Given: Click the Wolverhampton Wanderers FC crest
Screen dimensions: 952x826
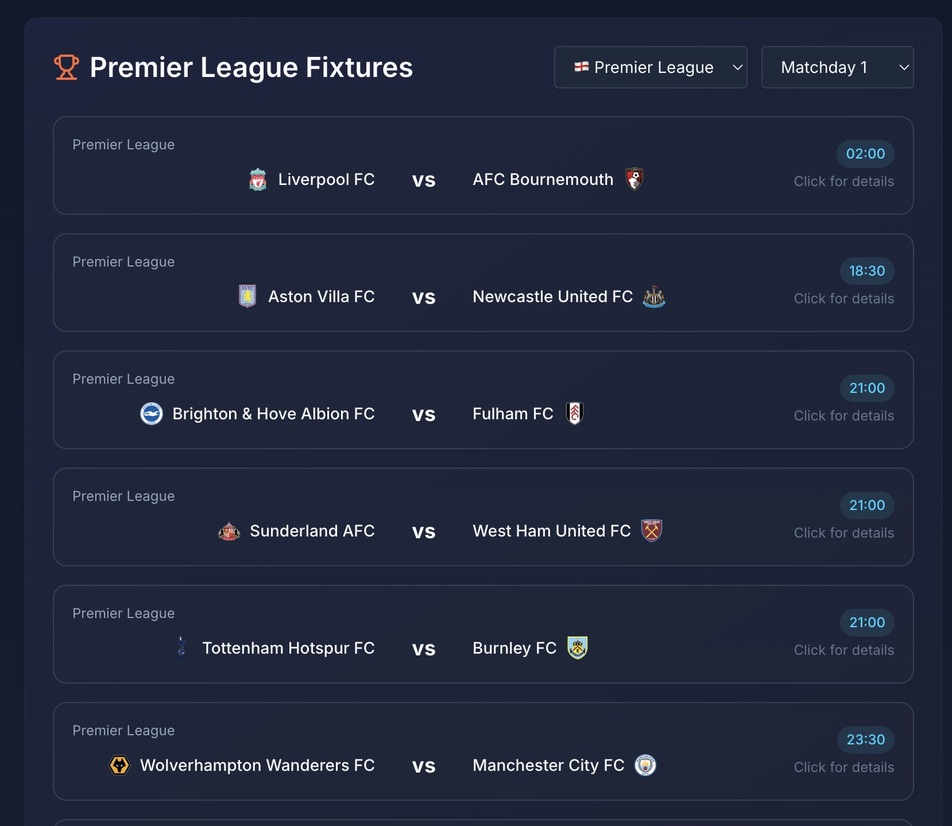Looking at the screenshot, I should click(119, 765).
